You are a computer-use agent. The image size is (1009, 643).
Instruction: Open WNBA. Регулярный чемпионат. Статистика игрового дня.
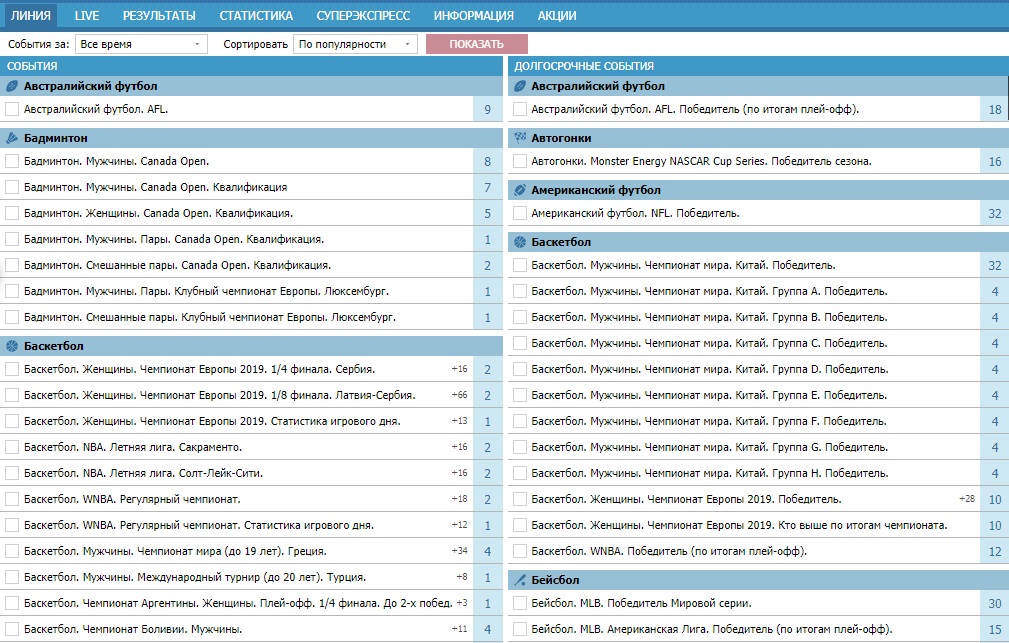[199, 525]
